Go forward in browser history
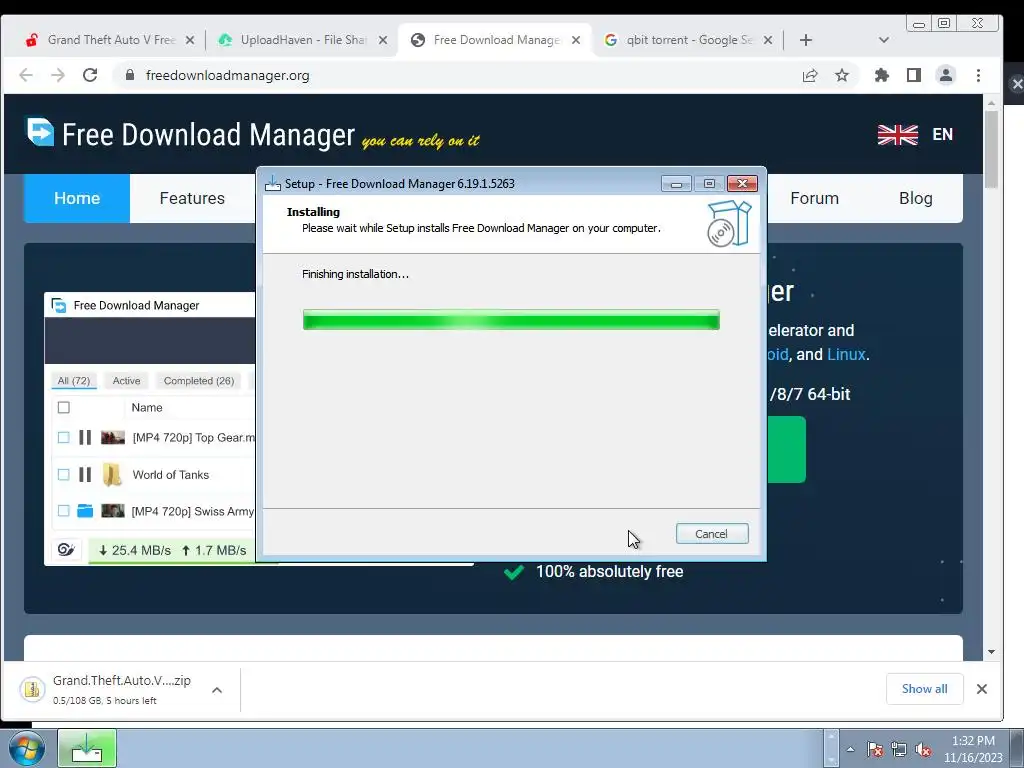This screenshot has width=1024, height=768. tap(58, 75)
